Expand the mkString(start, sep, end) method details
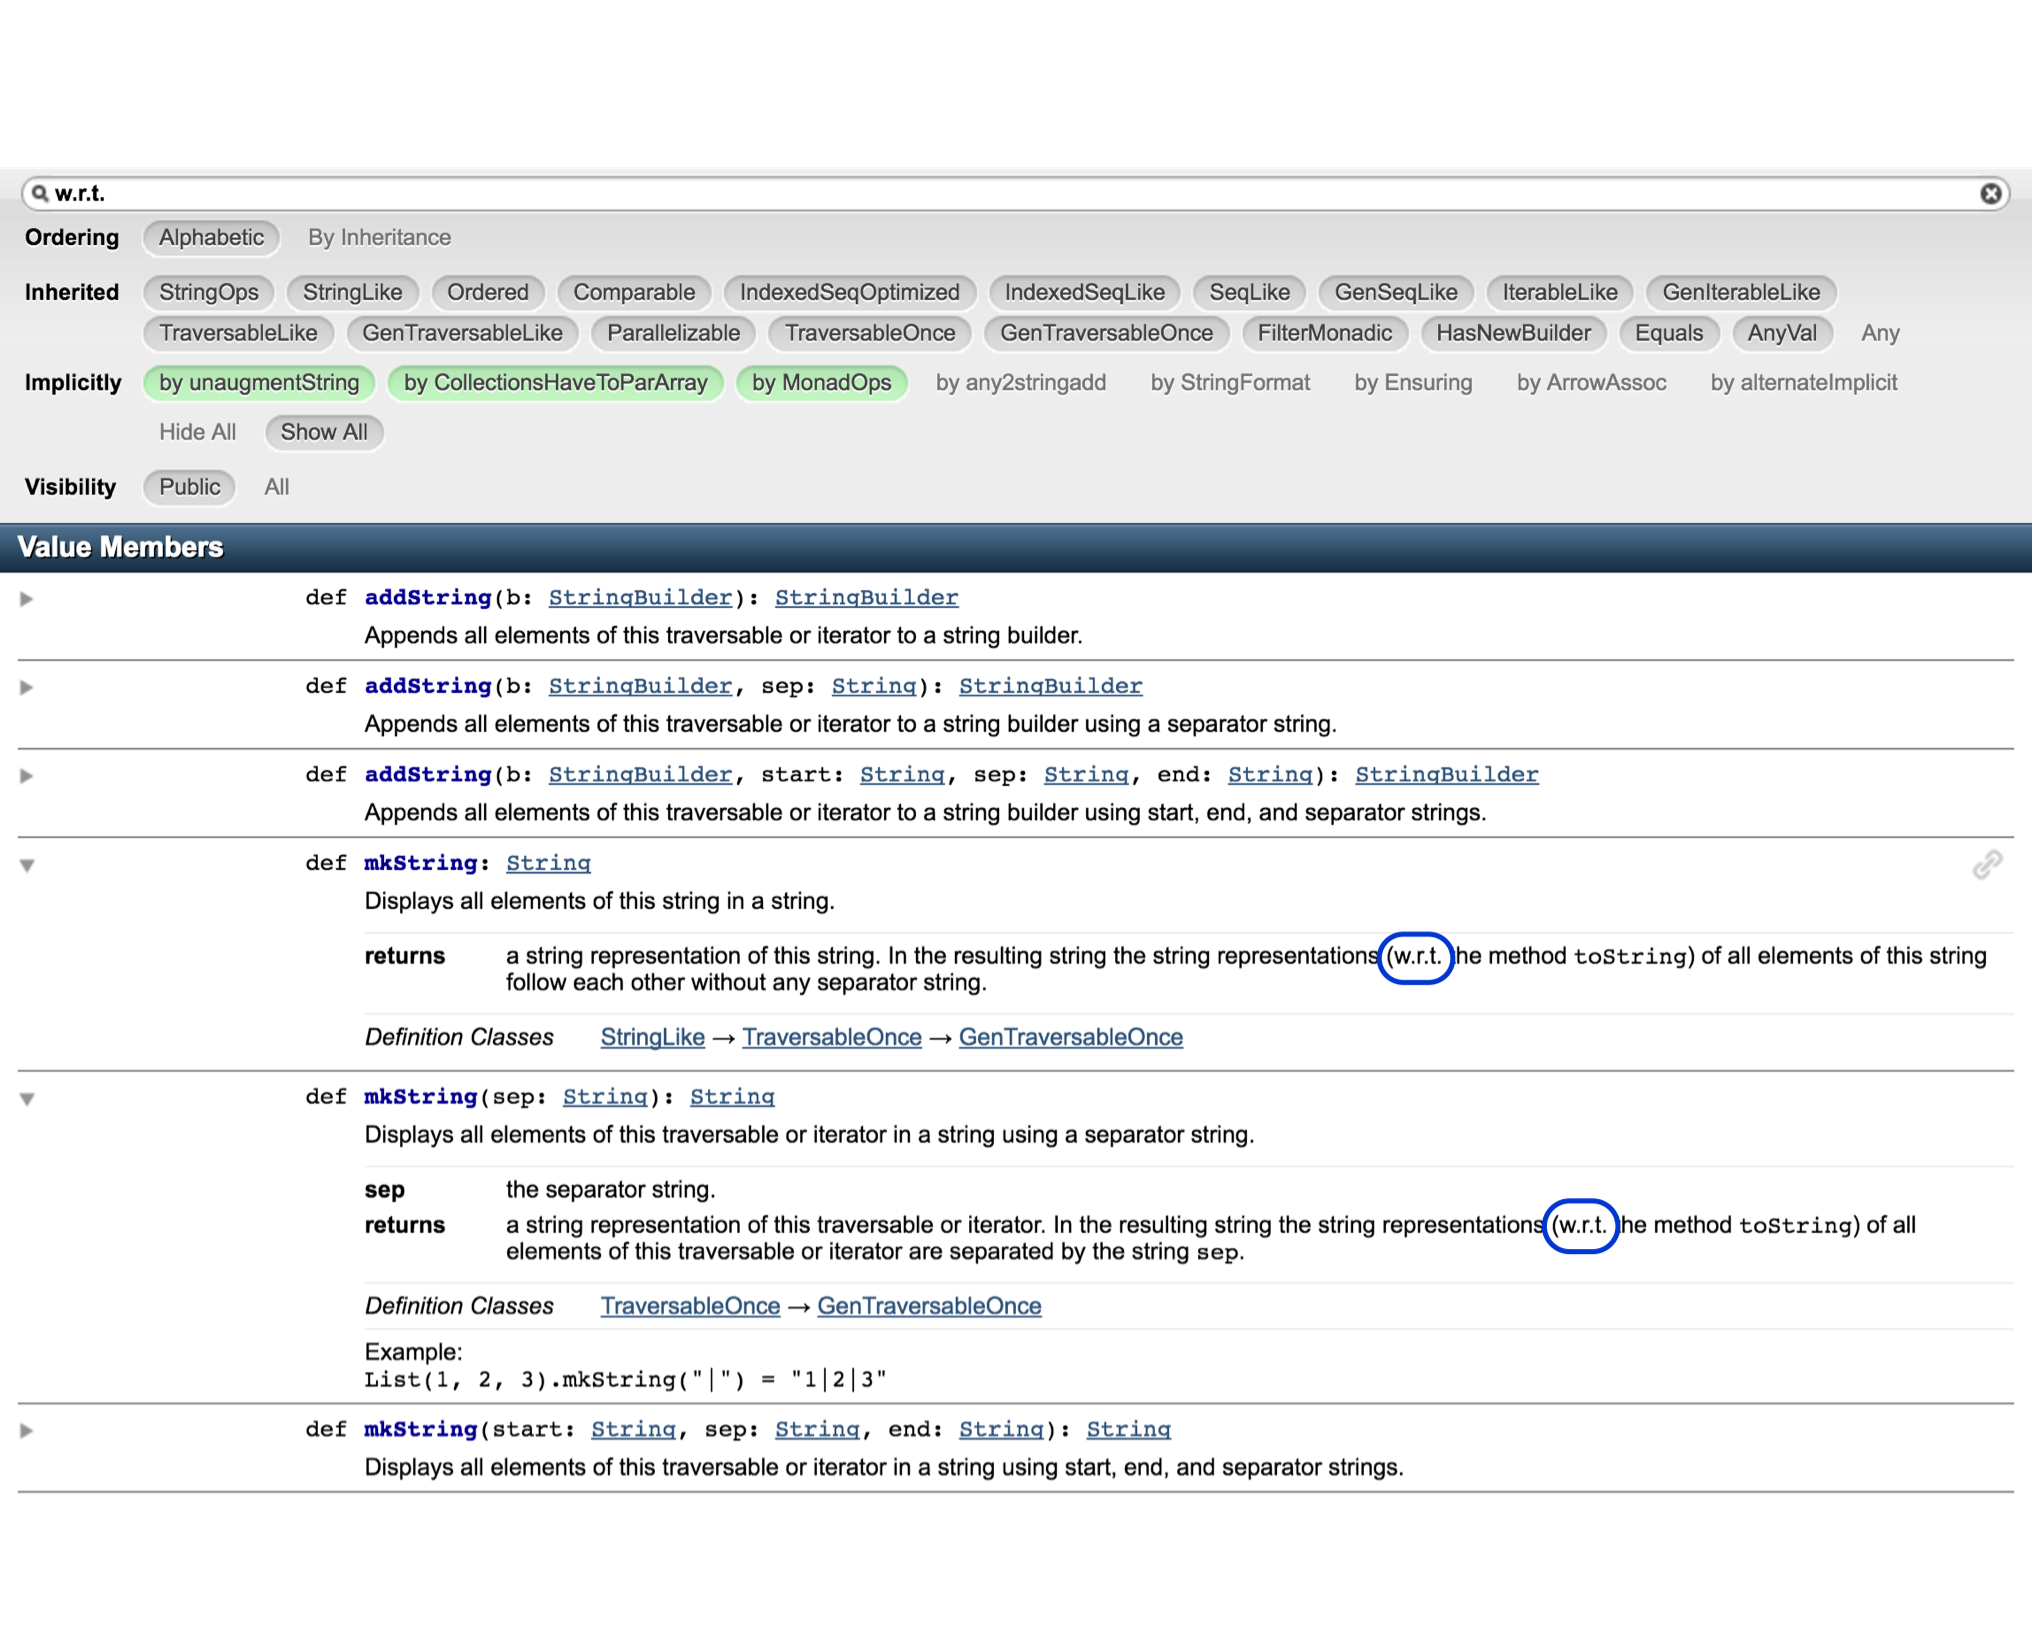This screenshot has height=1651, width=2032. (x=27, y=1430)
